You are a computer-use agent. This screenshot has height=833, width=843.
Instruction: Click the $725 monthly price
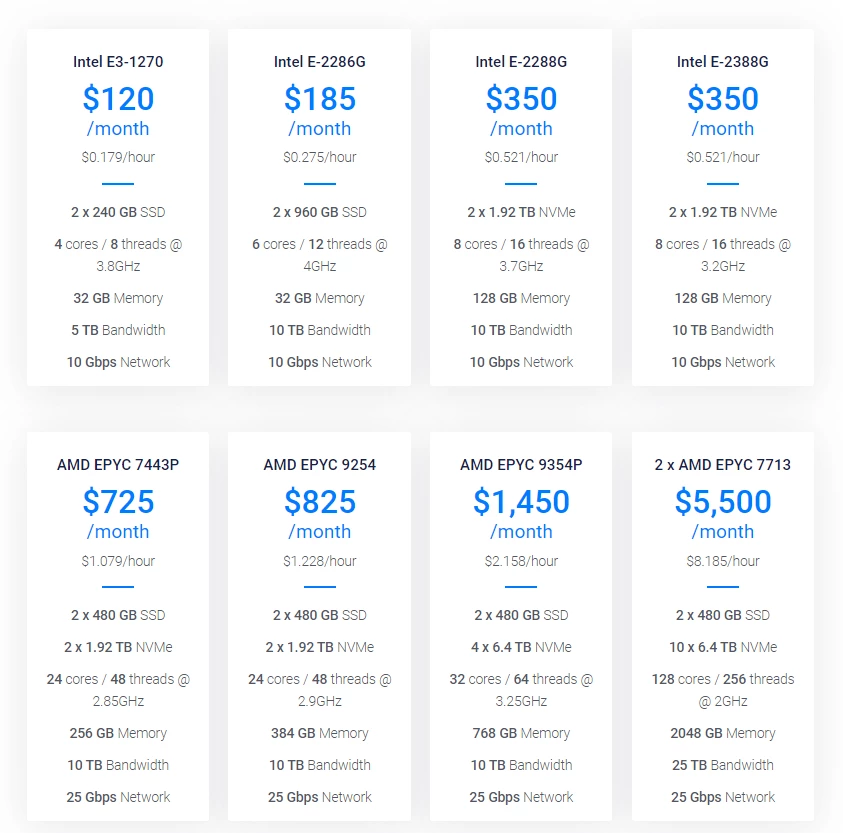point(118,513)
